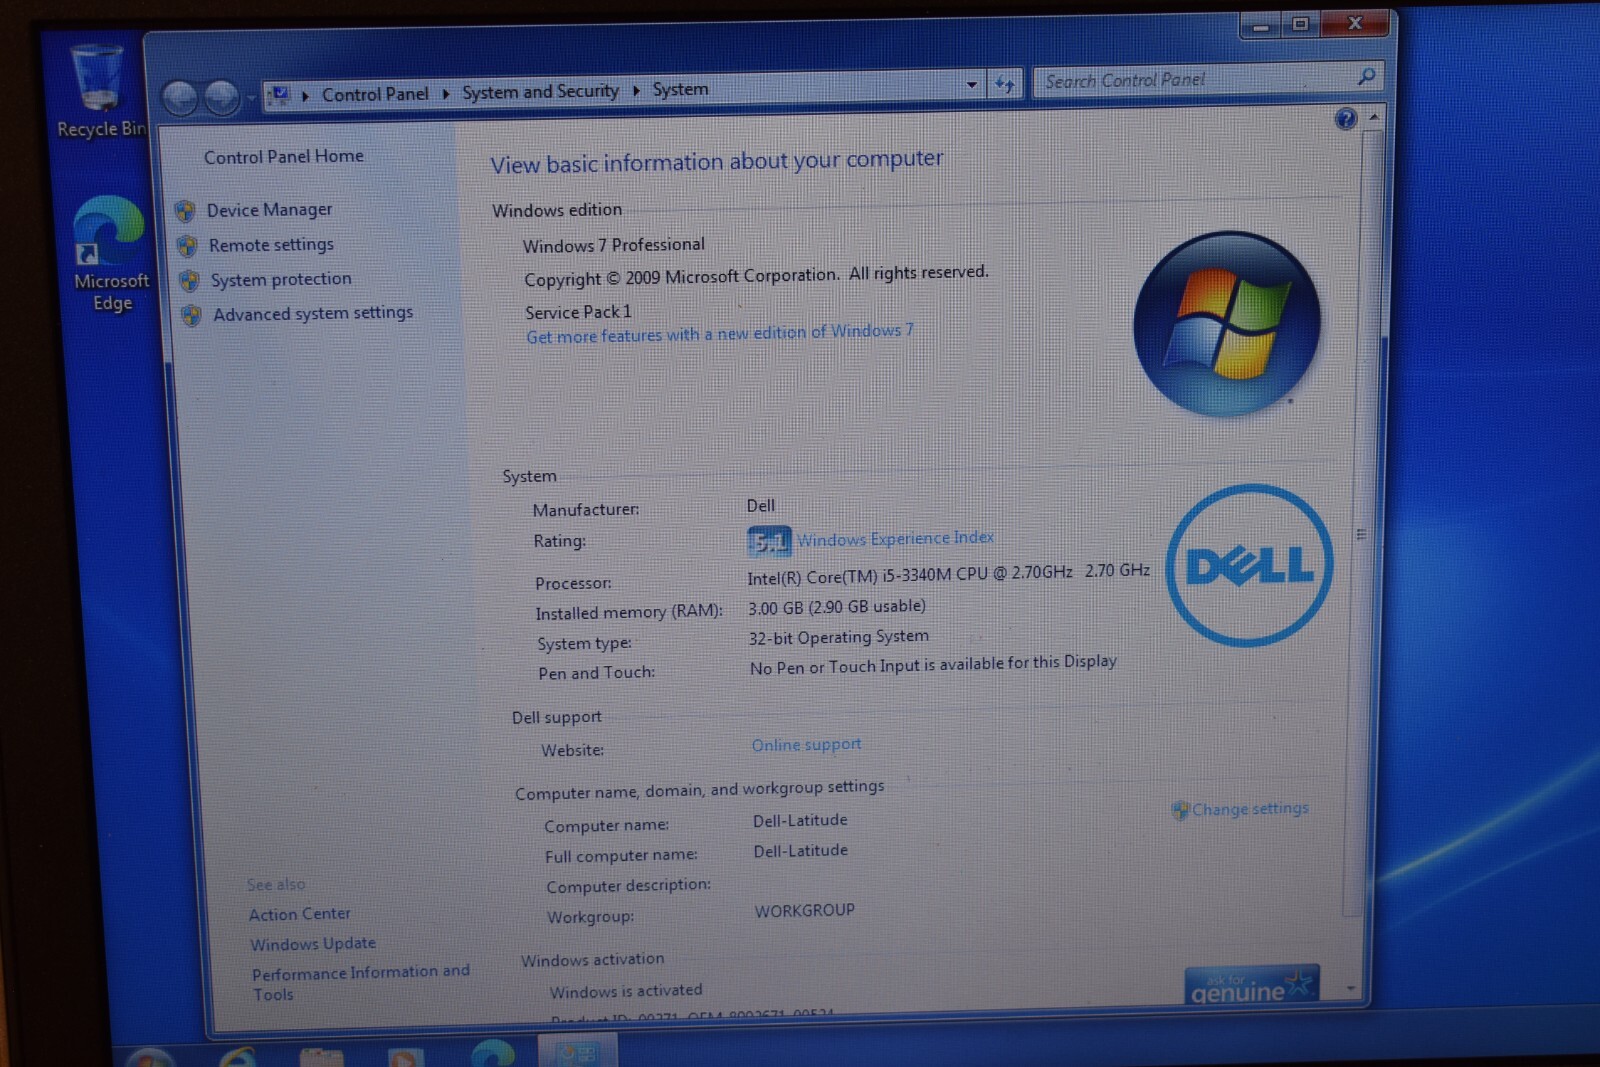Open System protection link
The image size is (1600, 1067).
point(281,279)
